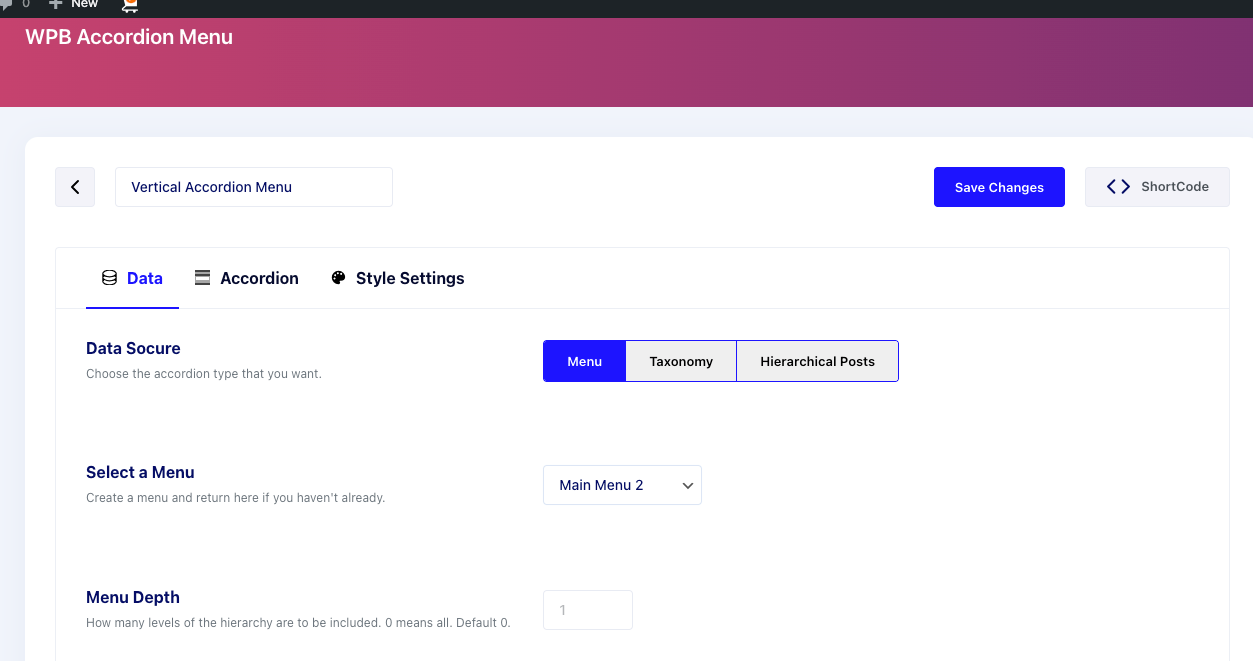Select Menu as data source
1253x661 pixels.
click(x=584, y=361)
